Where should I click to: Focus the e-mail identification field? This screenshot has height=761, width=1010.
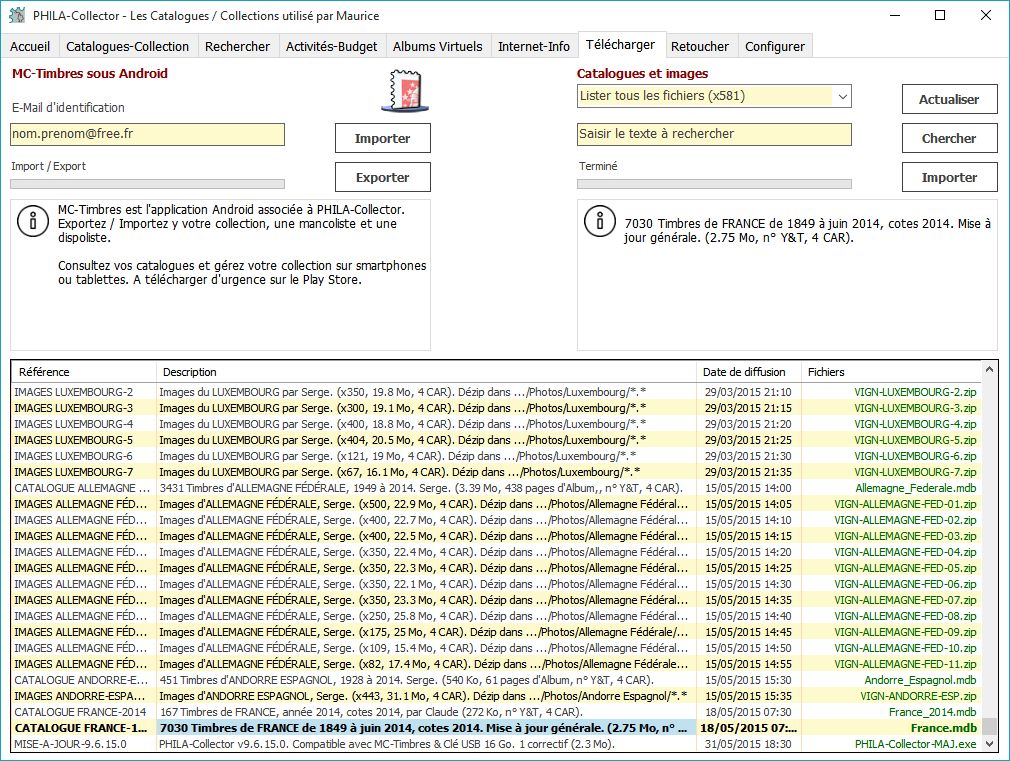tap(148, 134)
